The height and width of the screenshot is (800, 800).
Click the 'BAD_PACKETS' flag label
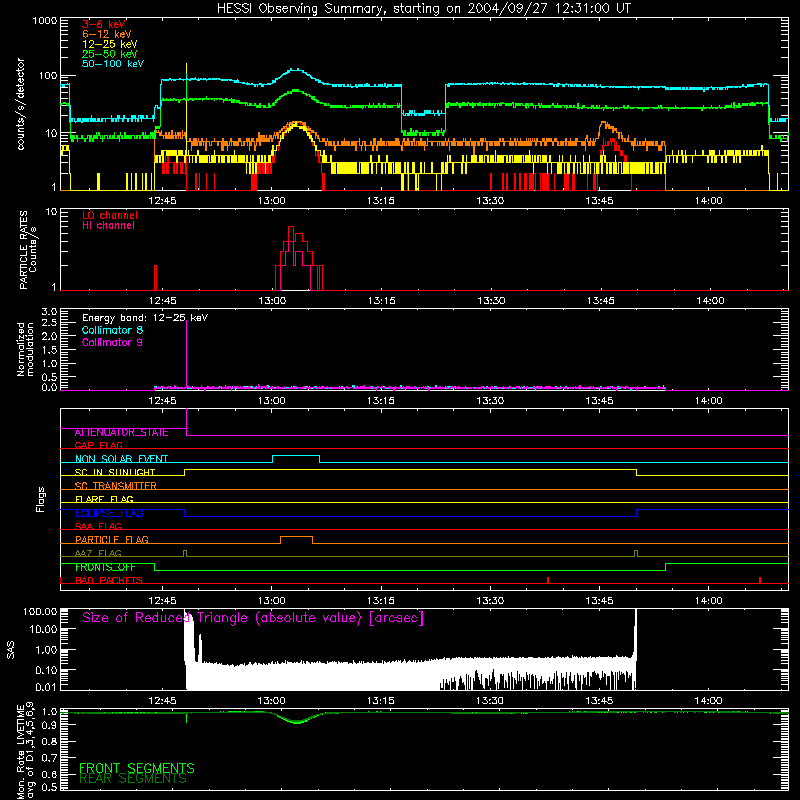coord(109,580)
